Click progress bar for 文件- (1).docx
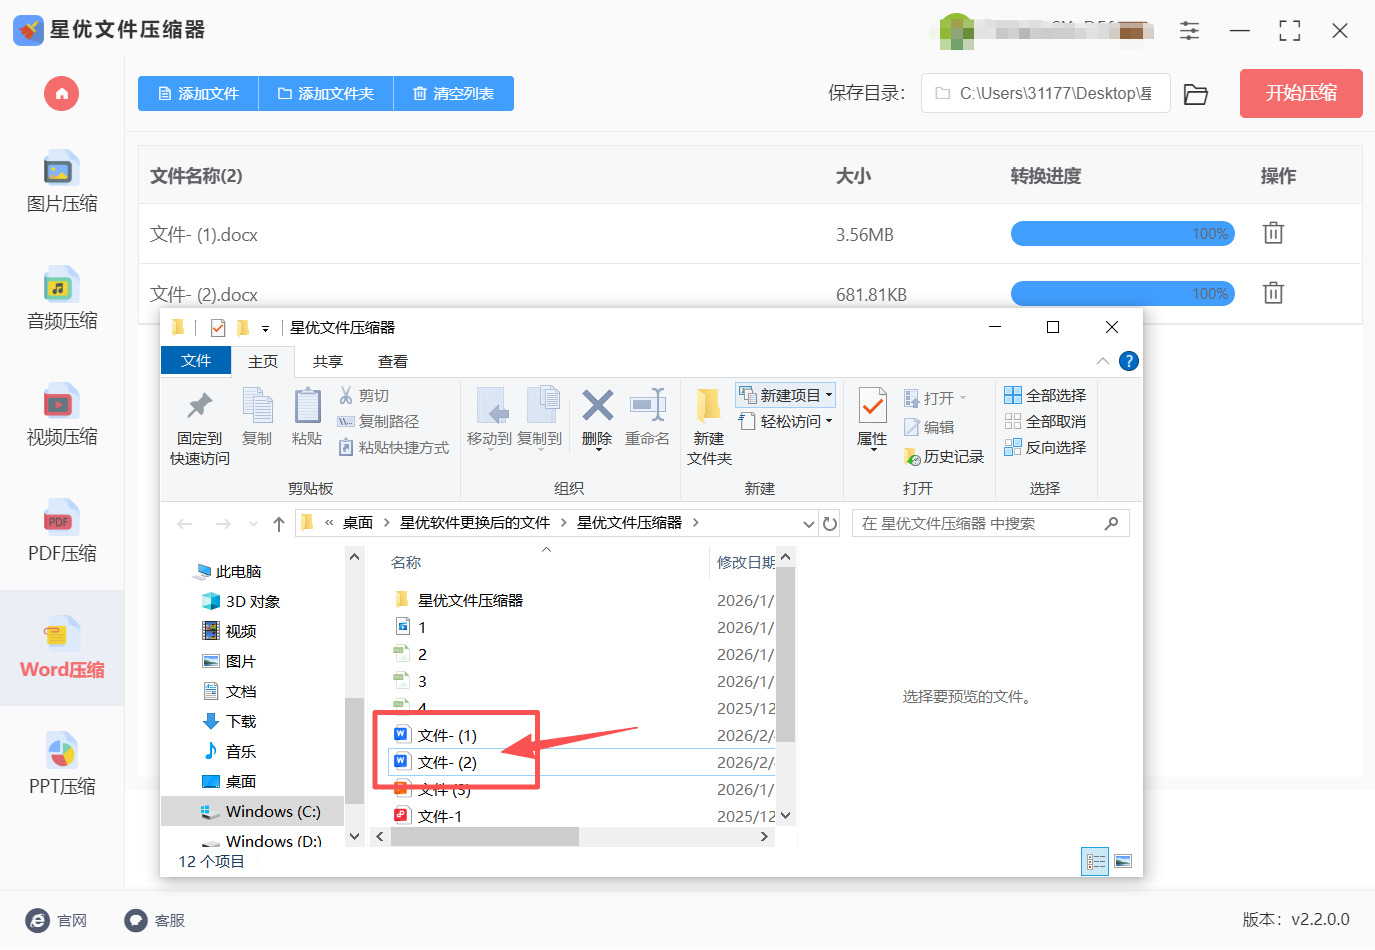 1123,234
